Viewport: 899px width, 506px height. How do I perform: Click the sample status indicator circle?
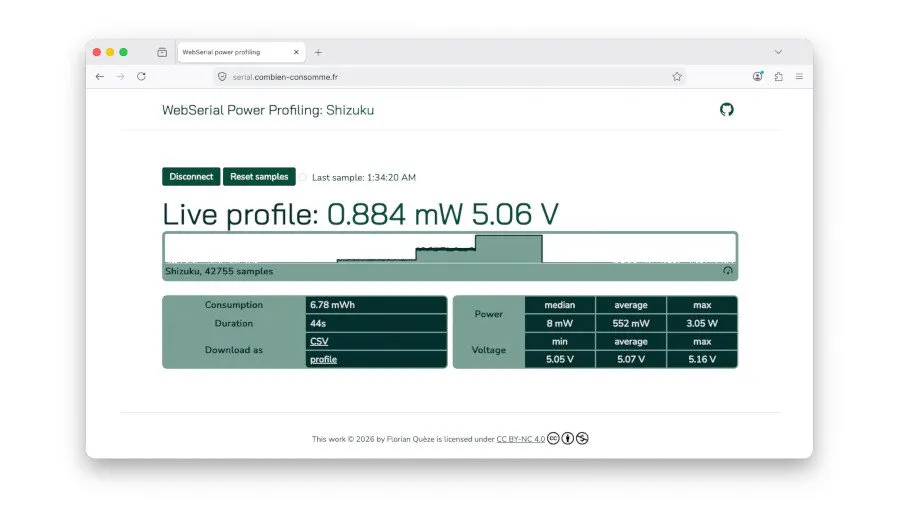[303, 177]
